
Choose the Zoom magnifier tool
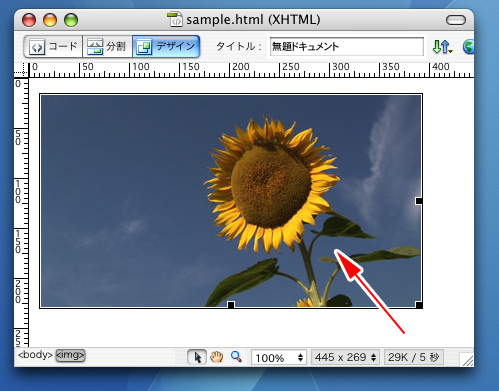click(236, 357)
